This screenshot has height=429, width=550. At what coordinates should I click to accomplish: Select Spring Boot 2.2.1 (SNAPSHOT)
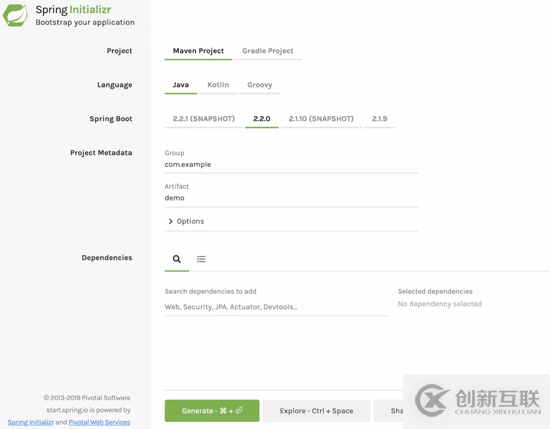(203, 119)
